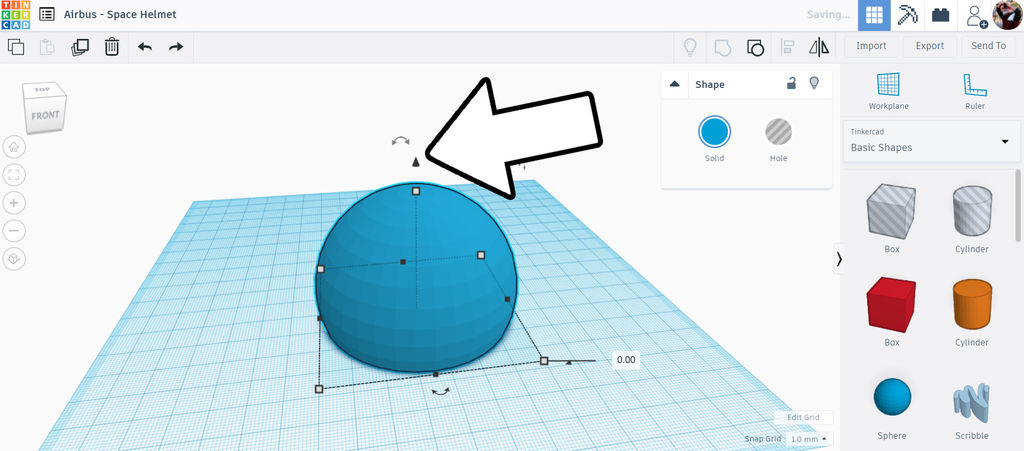
Task: Click the Copy icon
Action: pyautogui.click(x=16, y=47)
